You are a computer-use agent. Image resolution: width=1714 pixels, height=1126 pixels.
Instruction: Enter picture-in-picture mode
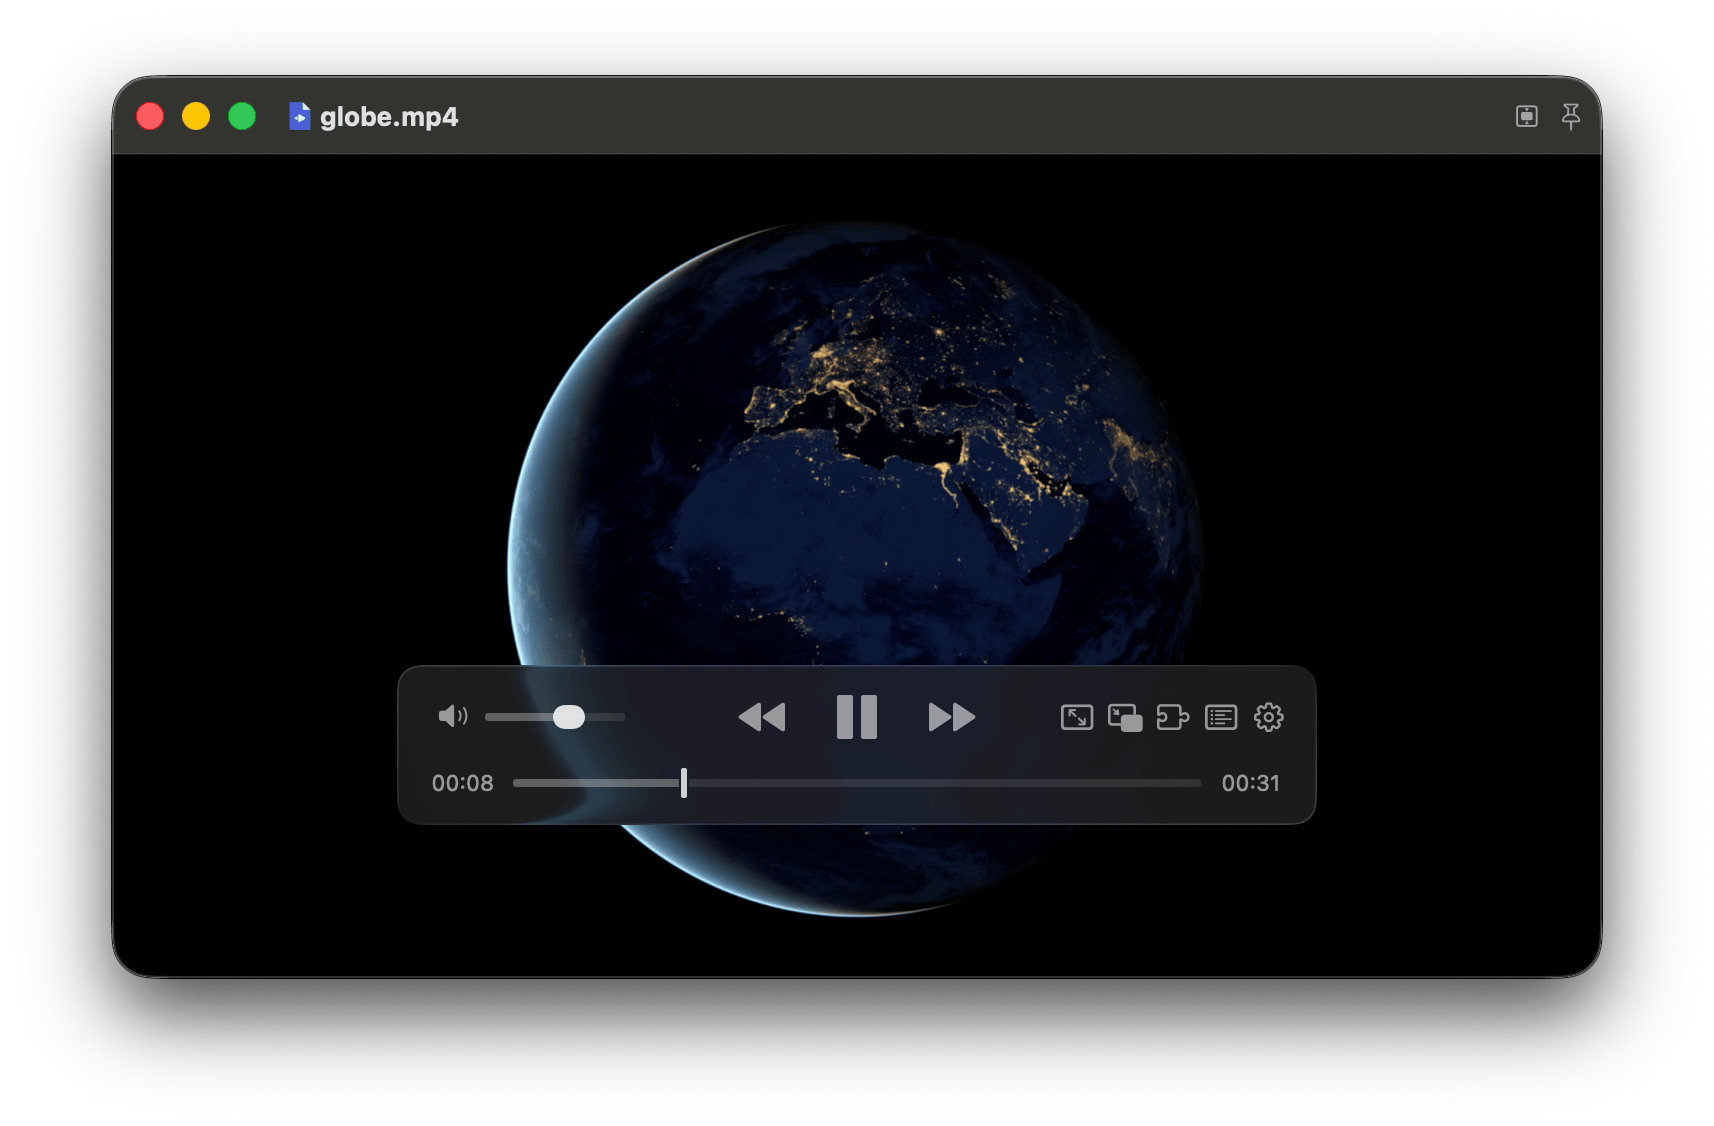pyautogui.click(x=1125, y=718)
